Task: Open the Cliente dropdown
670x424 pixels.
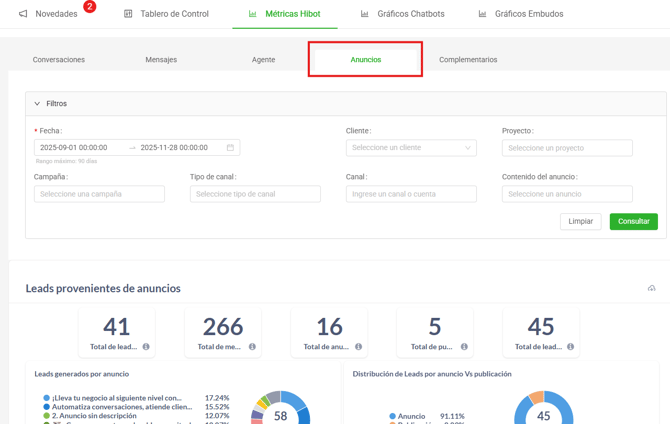Action: (x=411, y=148)
